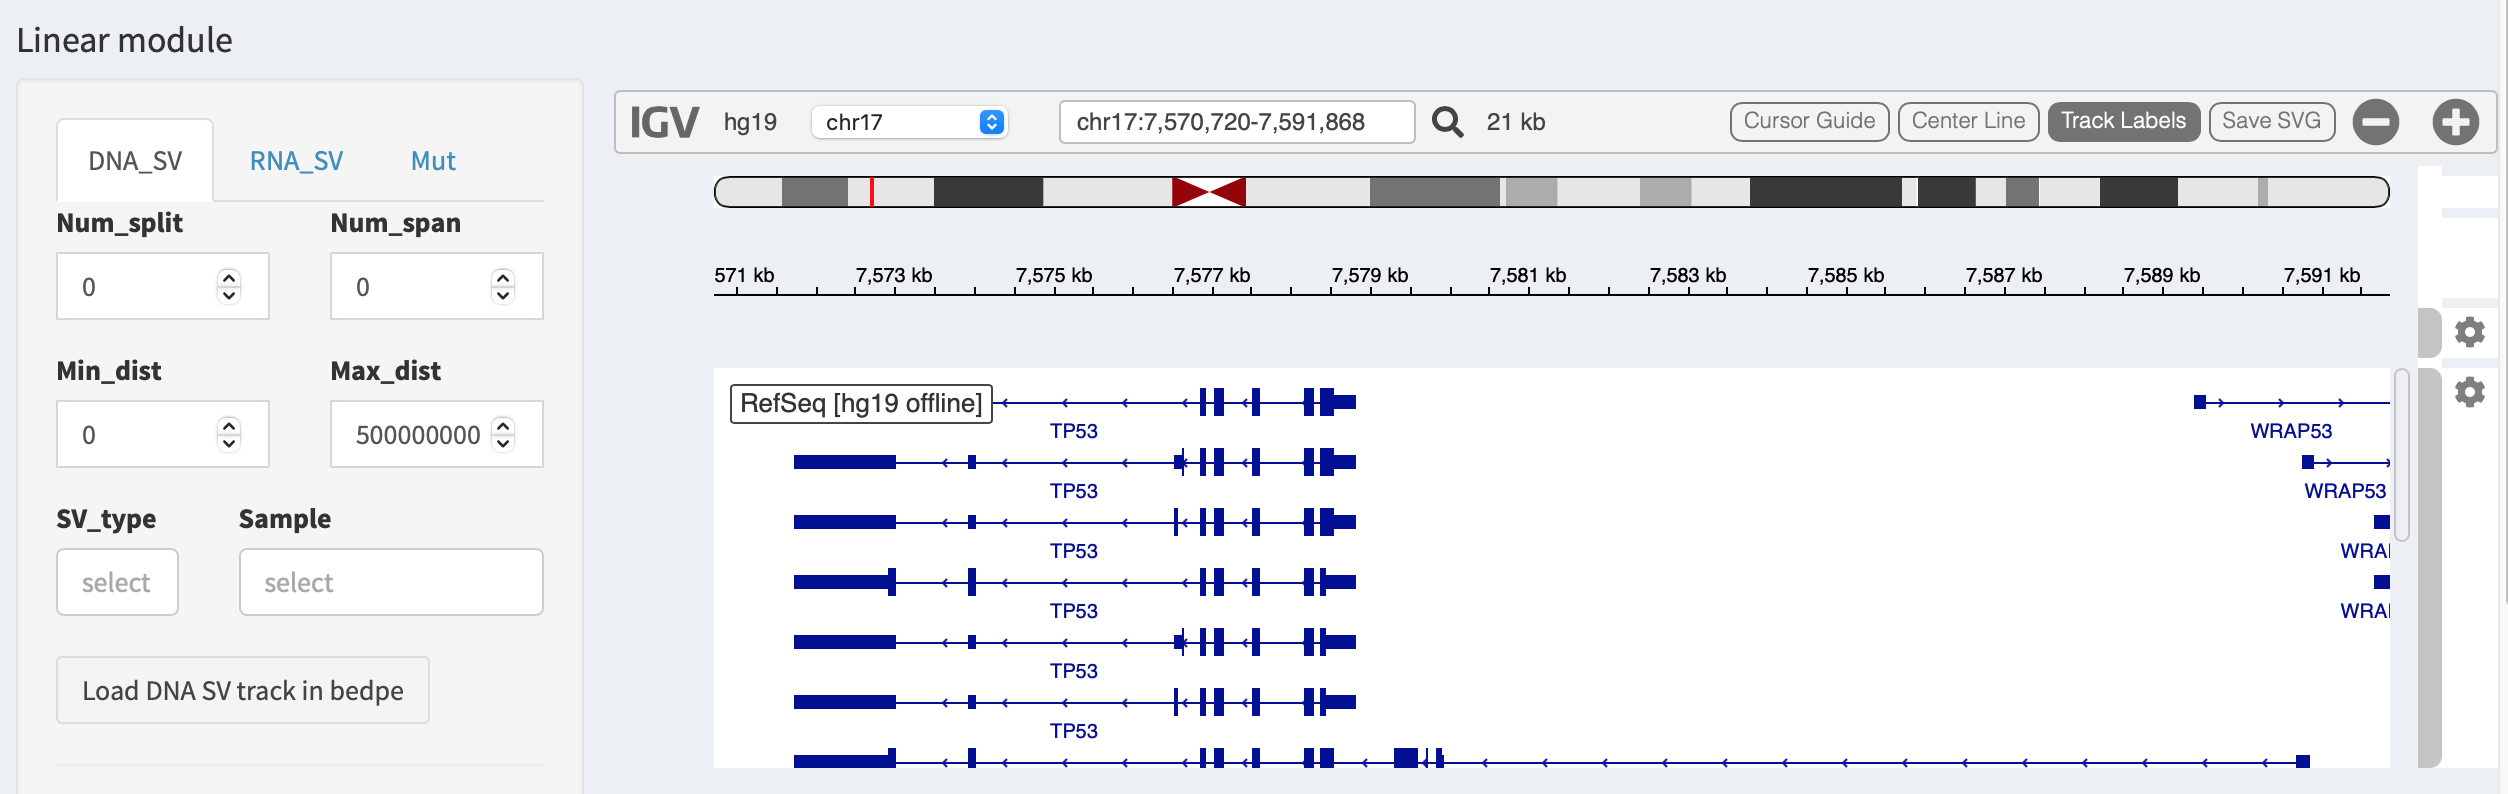Click the IGV logo
The height and width of the screenshot is (794, 2508).
point(664,122)
